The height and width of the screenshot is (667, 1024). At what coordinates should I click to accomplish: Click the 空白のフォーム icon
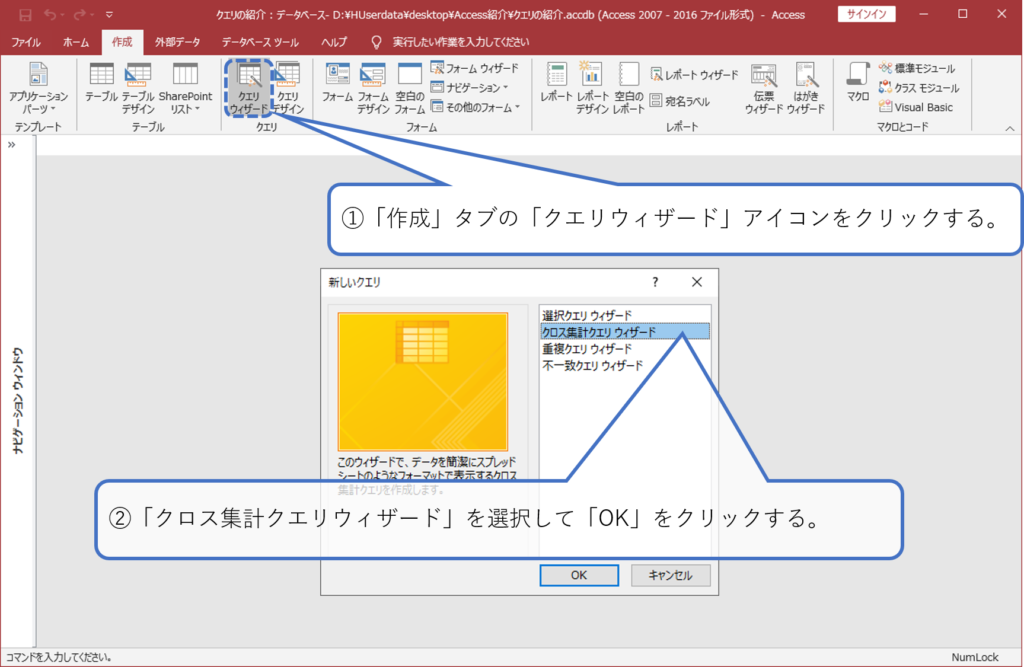(409, 88)
